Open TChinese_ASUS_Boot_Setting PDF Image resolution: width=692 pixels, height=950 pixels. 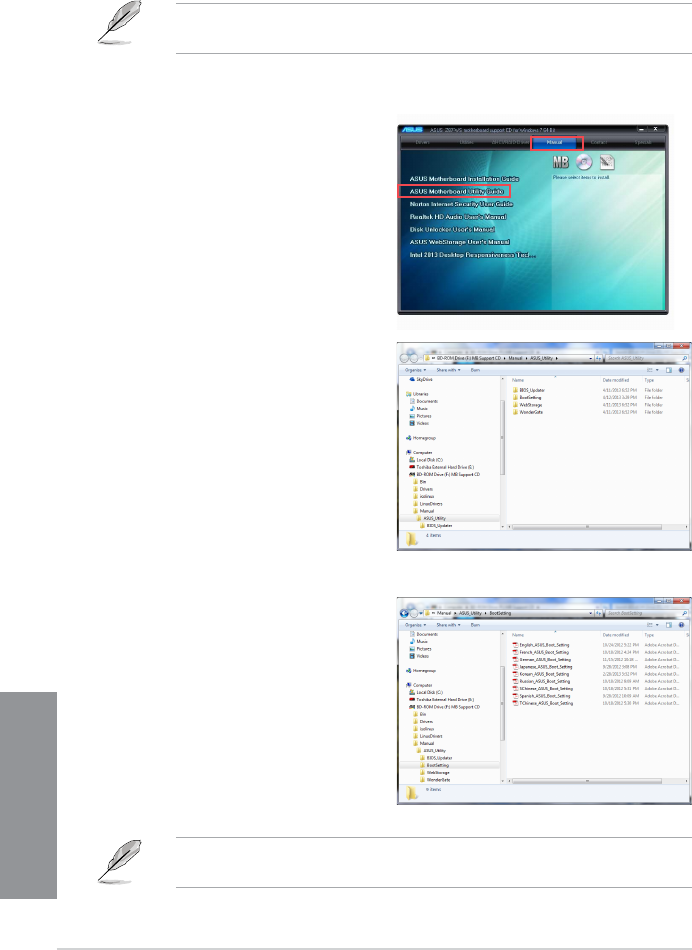coord(542,703)
